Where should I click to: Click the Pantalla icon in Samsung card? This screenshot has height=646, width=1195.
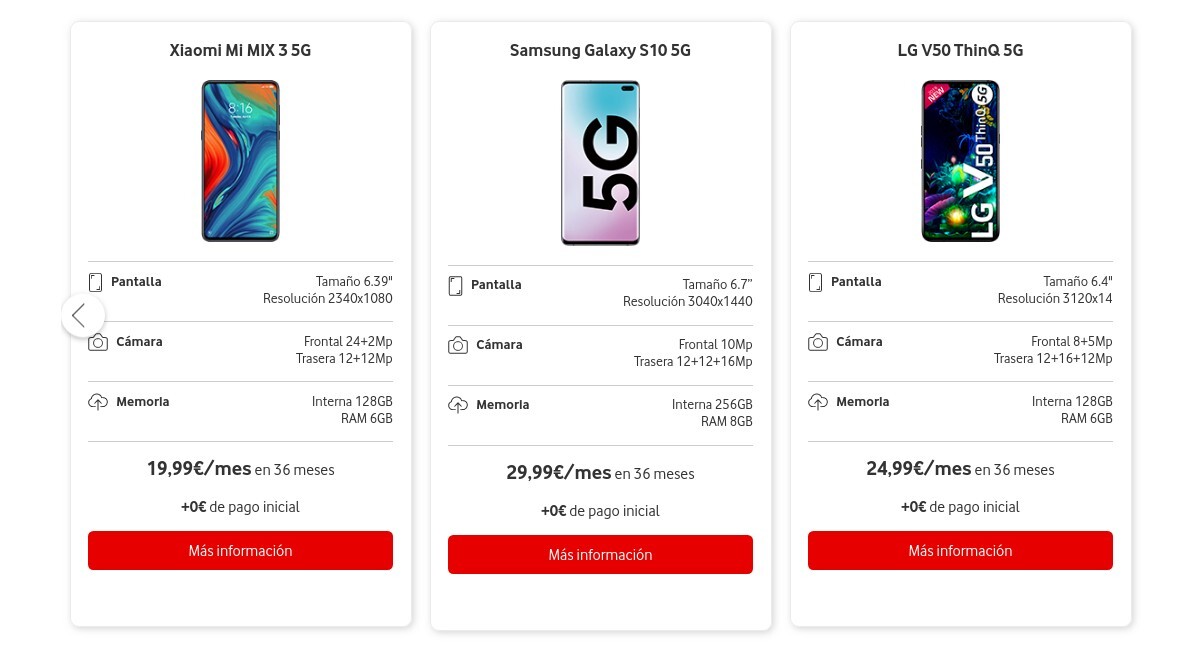tap(456, 286)
